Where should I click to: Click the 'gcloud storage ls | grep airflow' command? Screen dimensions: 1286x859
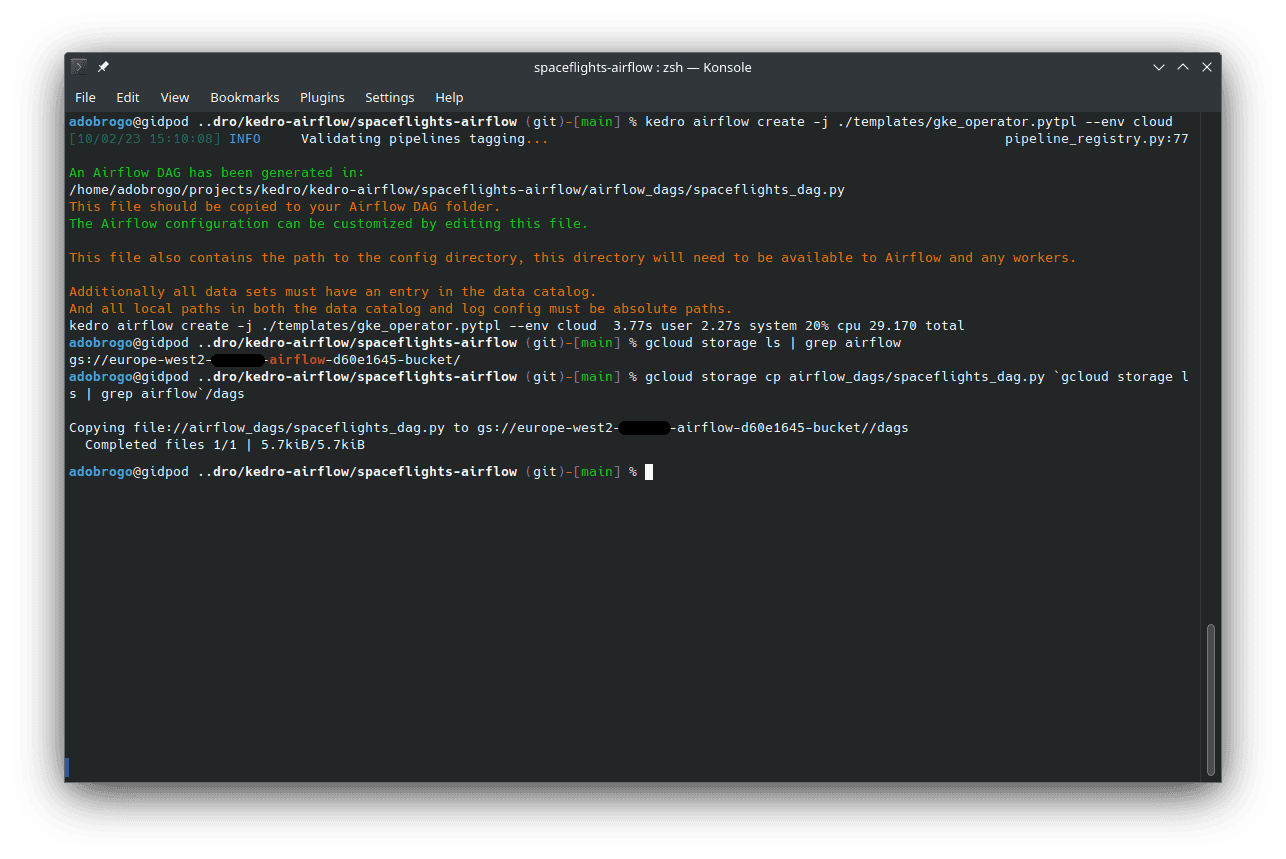pos(773,343)
